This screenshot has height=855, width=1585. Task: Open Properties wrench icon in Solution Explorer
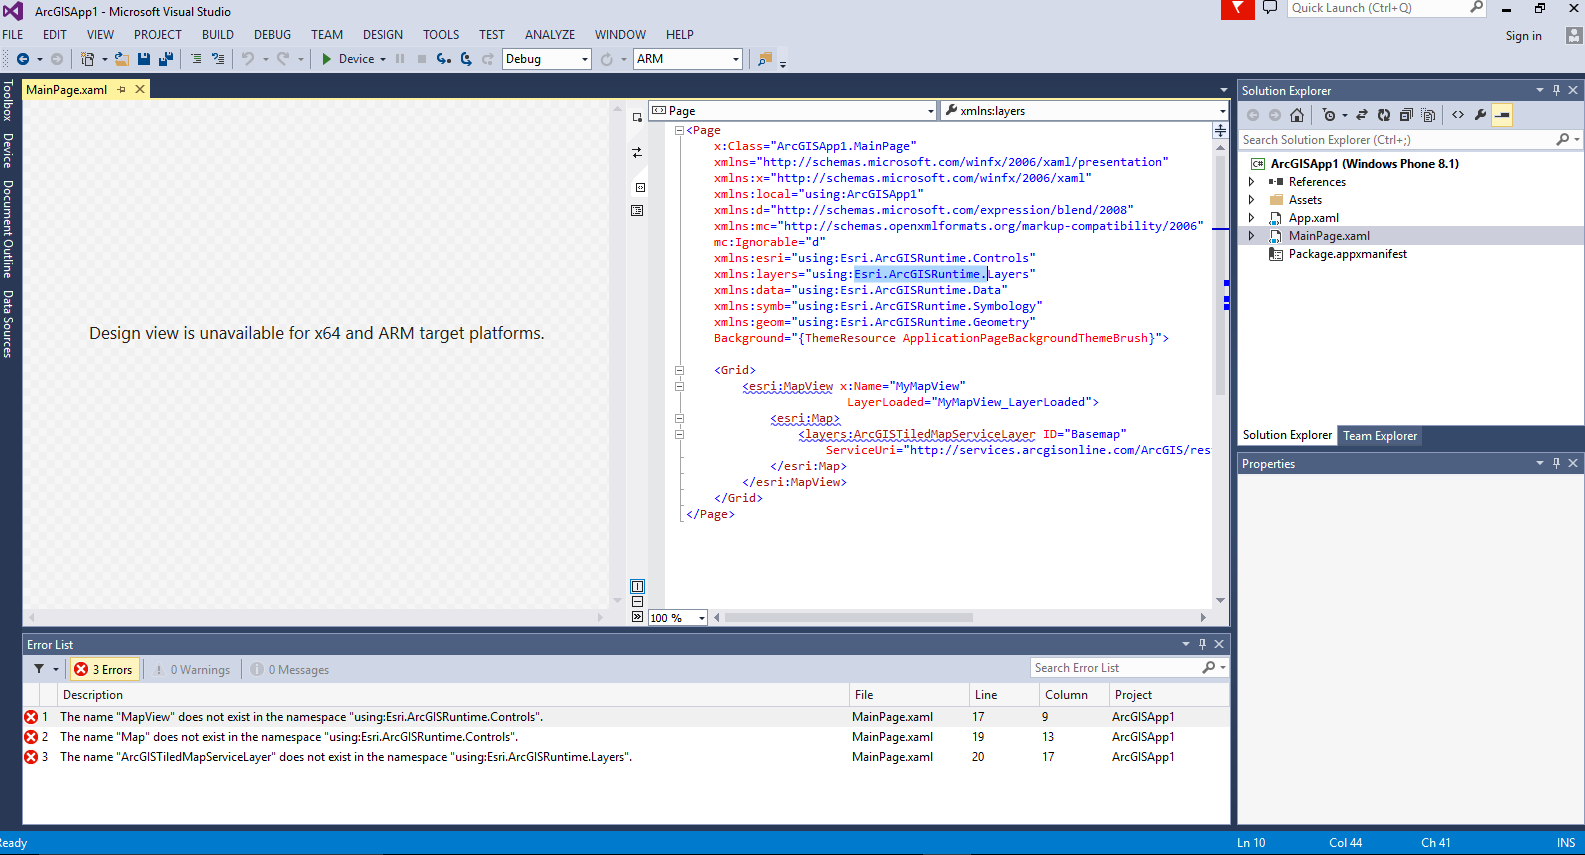[1480, 115]
